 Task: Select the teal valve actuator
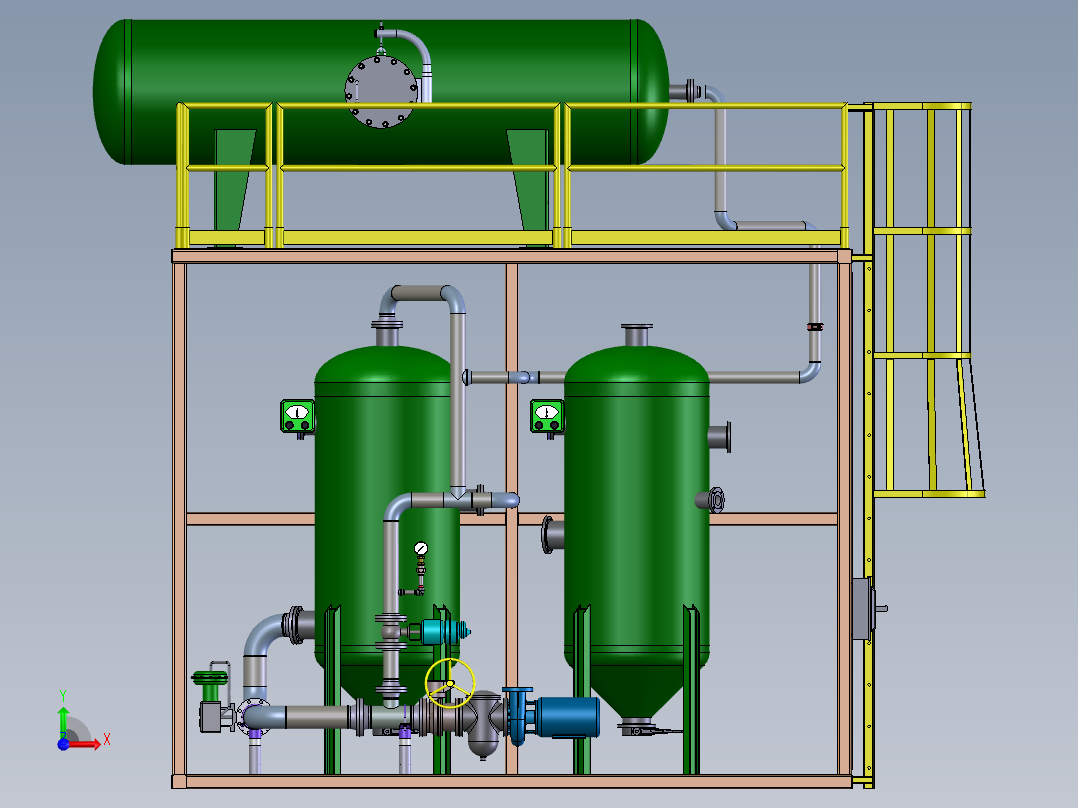443,631
